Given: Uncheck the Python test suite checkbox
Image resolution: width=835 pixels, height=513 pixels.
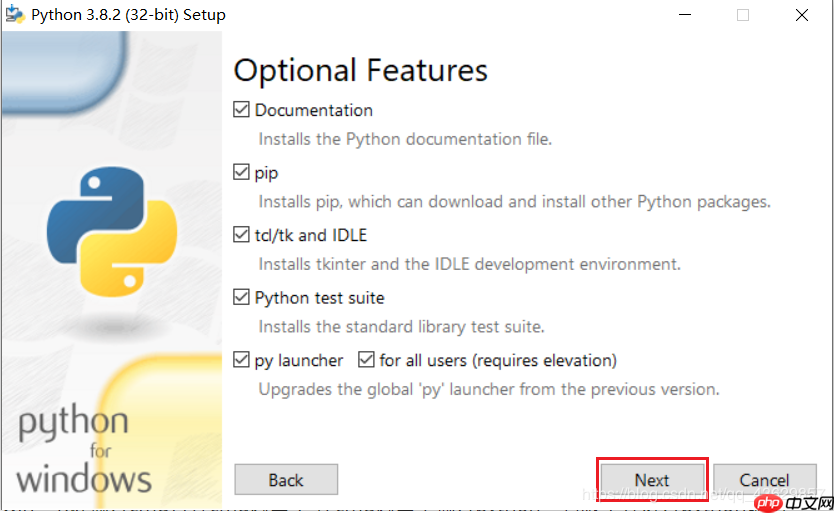Looking at the screenshot, I should click(241, 297).
